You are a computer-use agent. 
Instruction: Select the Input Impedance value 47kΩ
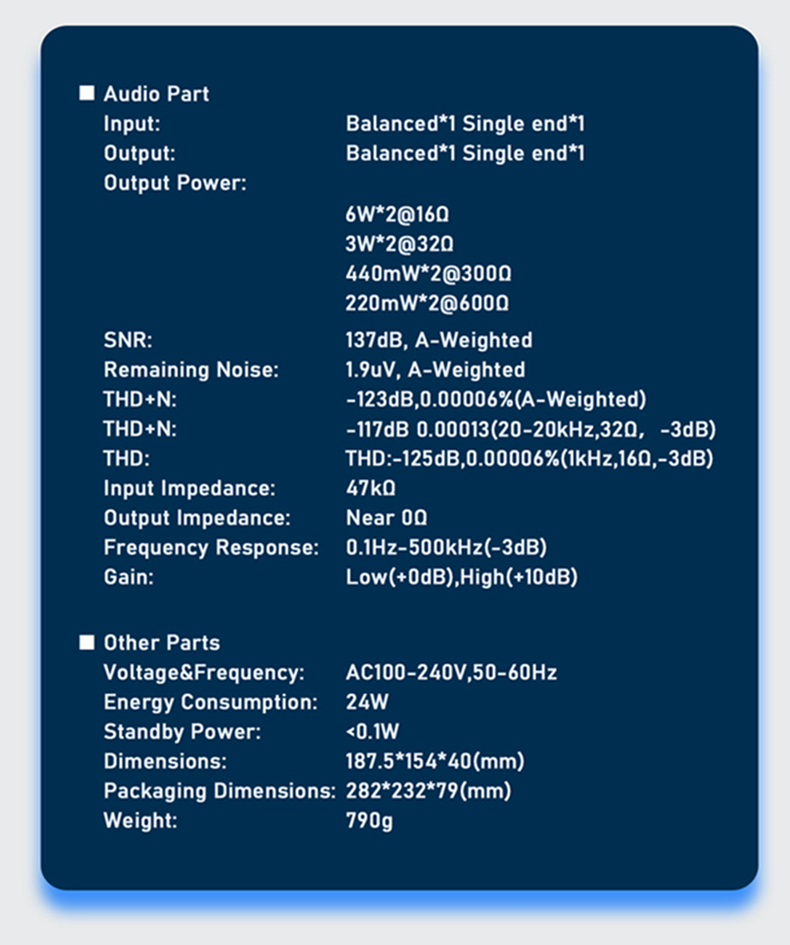tap(370, 488)
